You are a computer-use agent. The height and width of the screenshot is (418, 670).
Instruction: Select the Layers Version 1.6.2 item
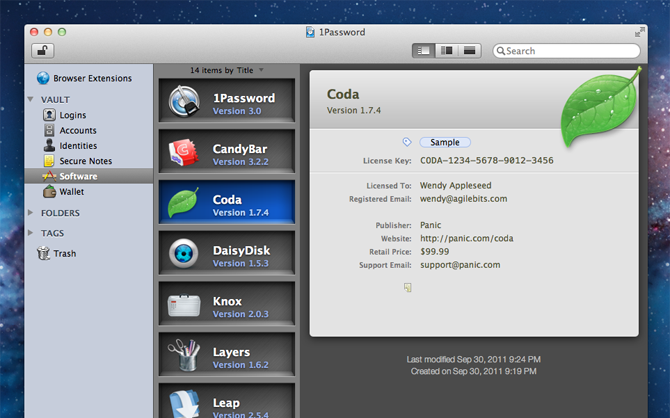pyautogui.click(x=227, y=355)
